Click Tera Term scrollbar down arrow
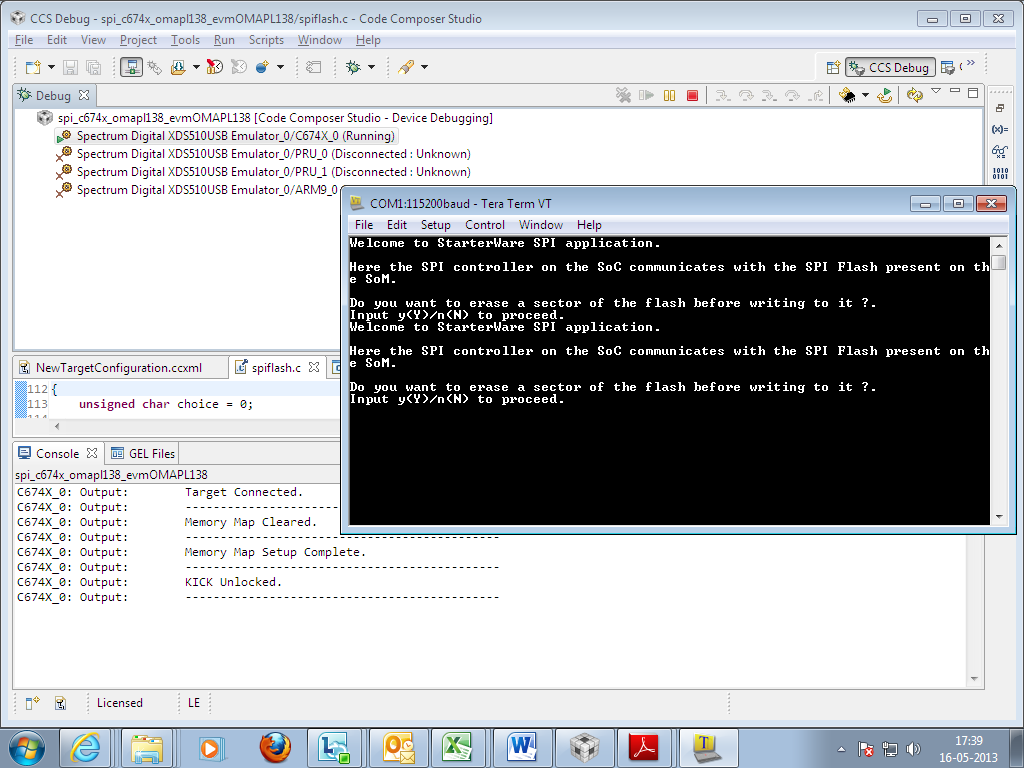 pyautogui.click(x=999, y=517)
